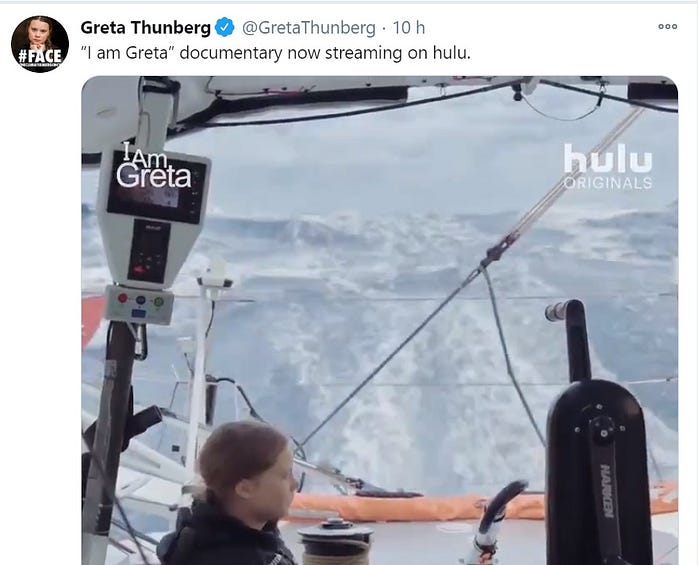
Task: Click the green button on the boat's control box
Action: pos(158,301)
